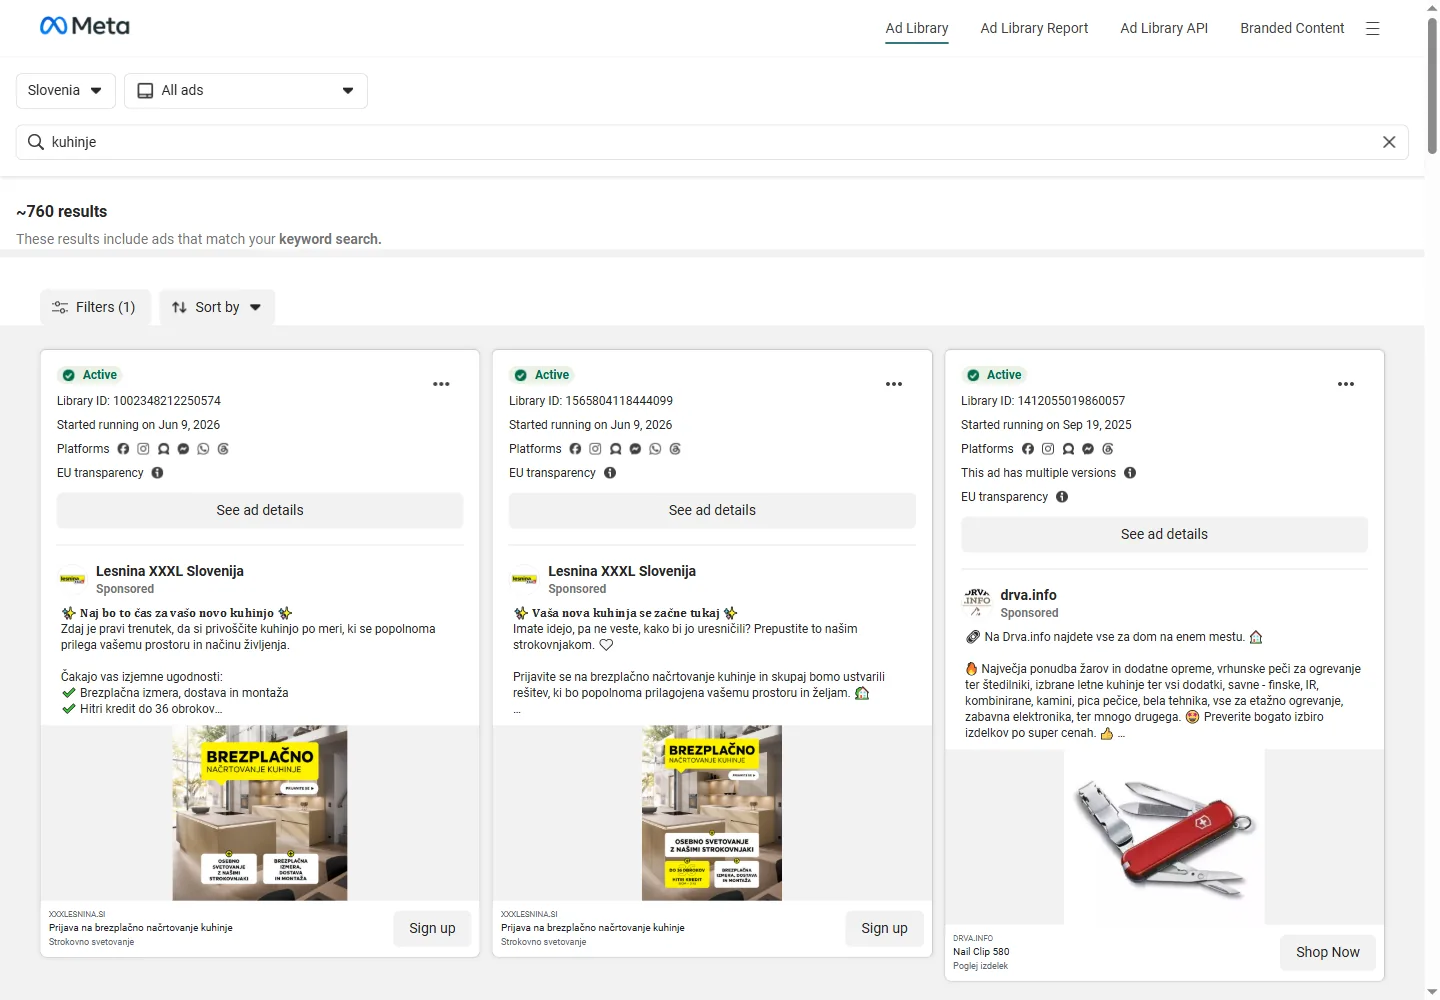The image size is (1440, 1000).
Task: Go to the Ad Library API tab
Action: point(1164,28)
